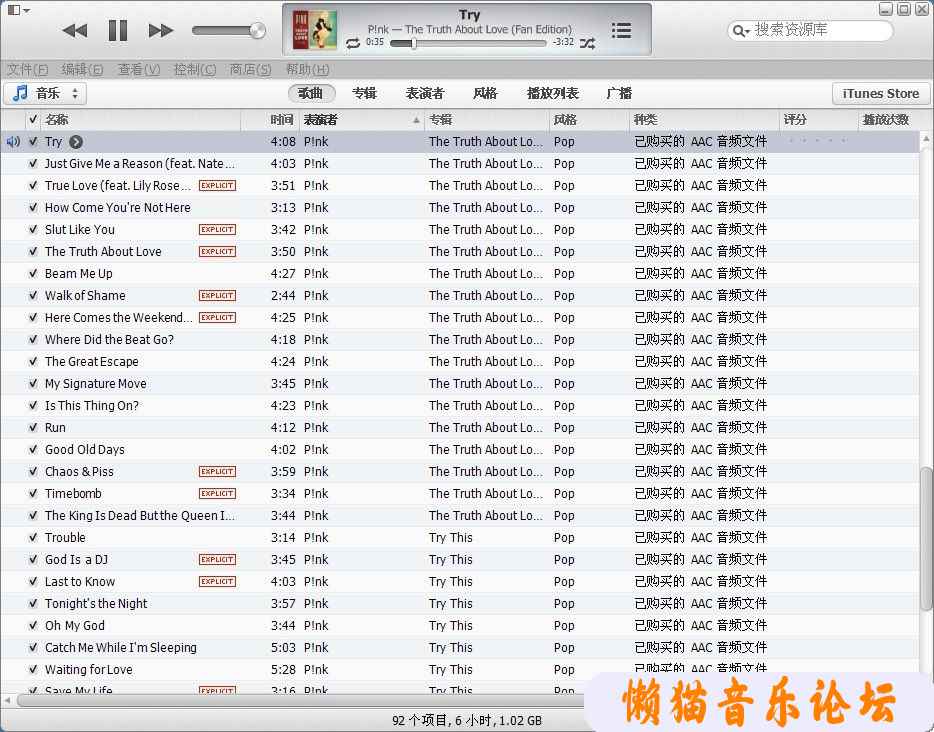The width and height of the screenshot is (934, 732).
Task: Switch to the 表演者 view tab
Action: pos(425,94)
